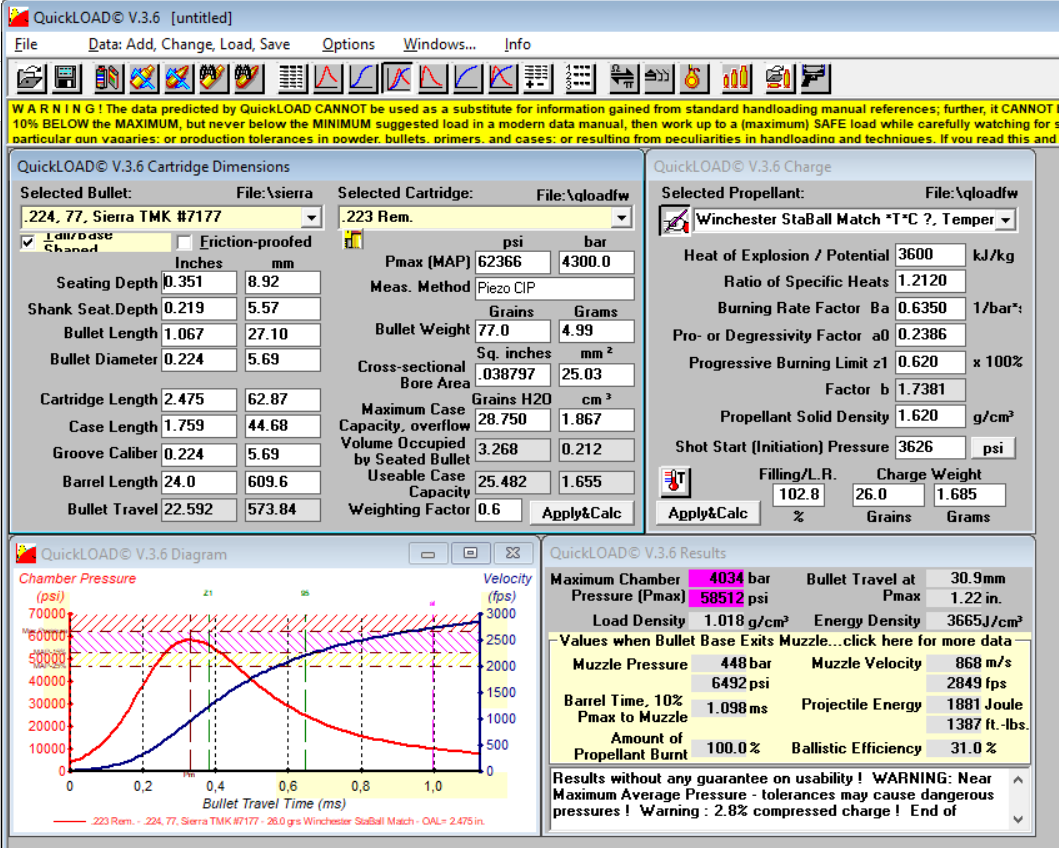
Task: Click the Propellant Solid Density field
Action: click(x=930, y=416)
